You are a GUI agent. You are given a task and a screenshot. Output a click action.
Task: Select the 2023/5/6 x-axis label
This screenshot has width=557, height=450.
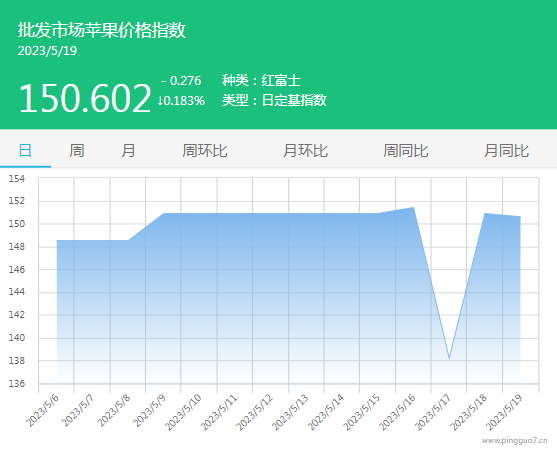(x=42, y=410)
